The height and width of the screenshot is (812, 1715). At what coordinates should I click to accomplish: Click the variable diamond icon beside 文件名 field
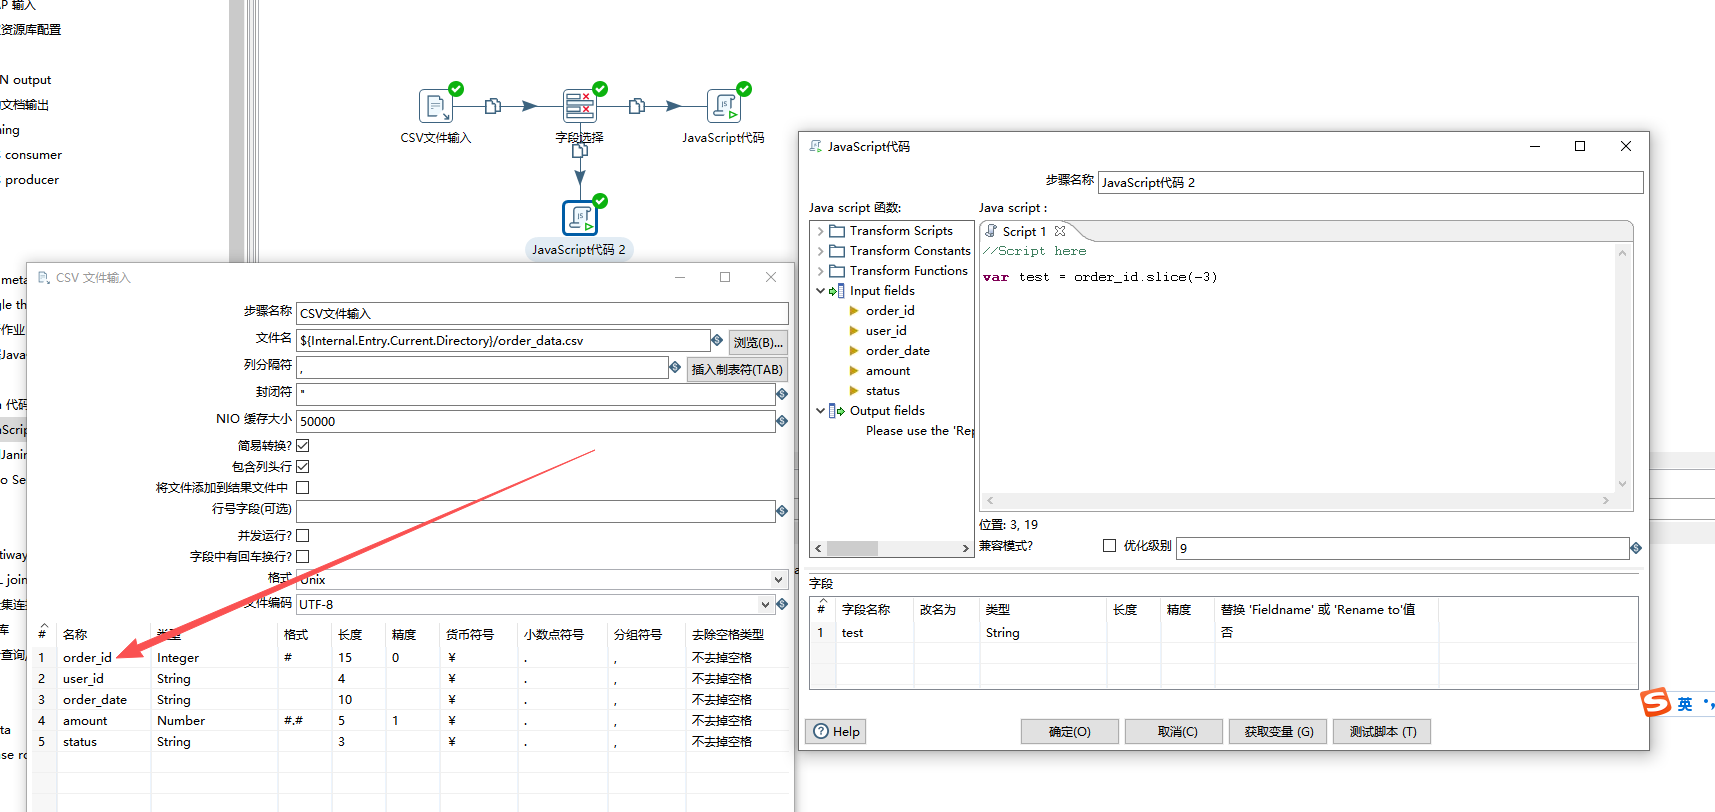tap(717, 341)
